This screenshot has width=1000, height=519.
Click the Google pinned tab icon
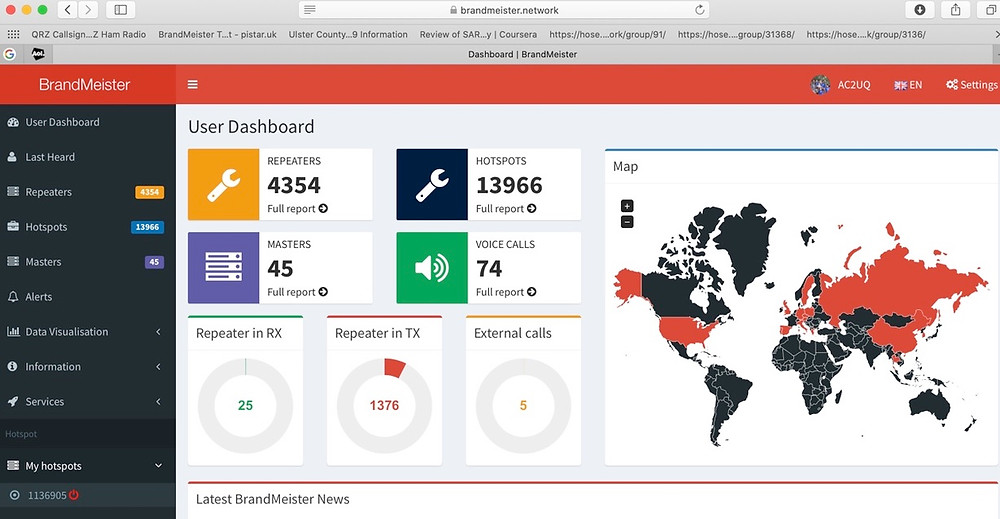tap(10, 54)
